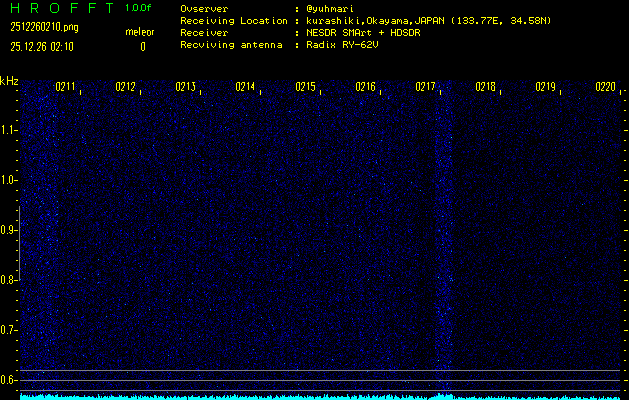This screenshot has width=629, height=400.
Task: Click the 0.9 kHz axis label
Action: tap(7, 230)
